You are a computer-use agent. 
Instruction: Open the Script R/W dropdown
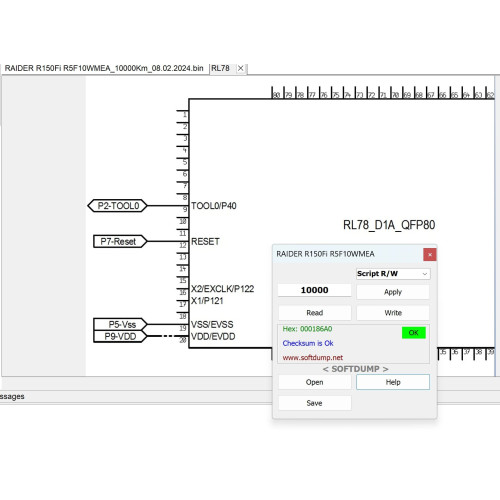[393, 274]
